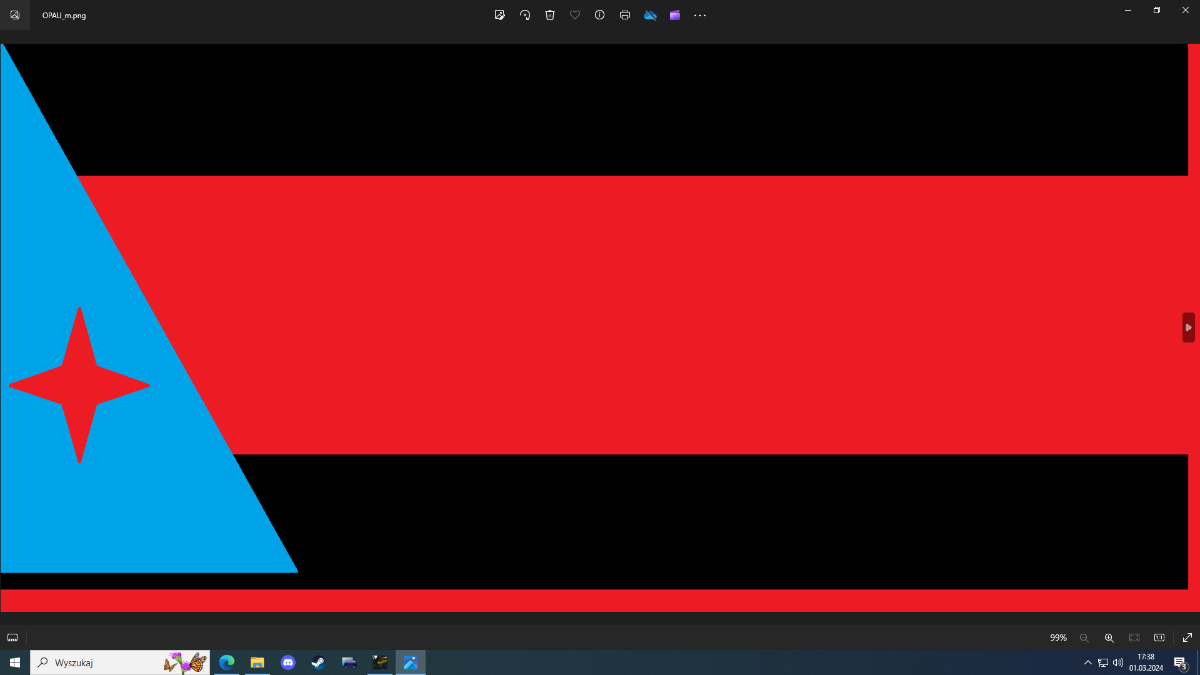This screenshot has height=675, width=1200.
Task: Show actual size with 1:1 icon
Action: point(1159,637)
